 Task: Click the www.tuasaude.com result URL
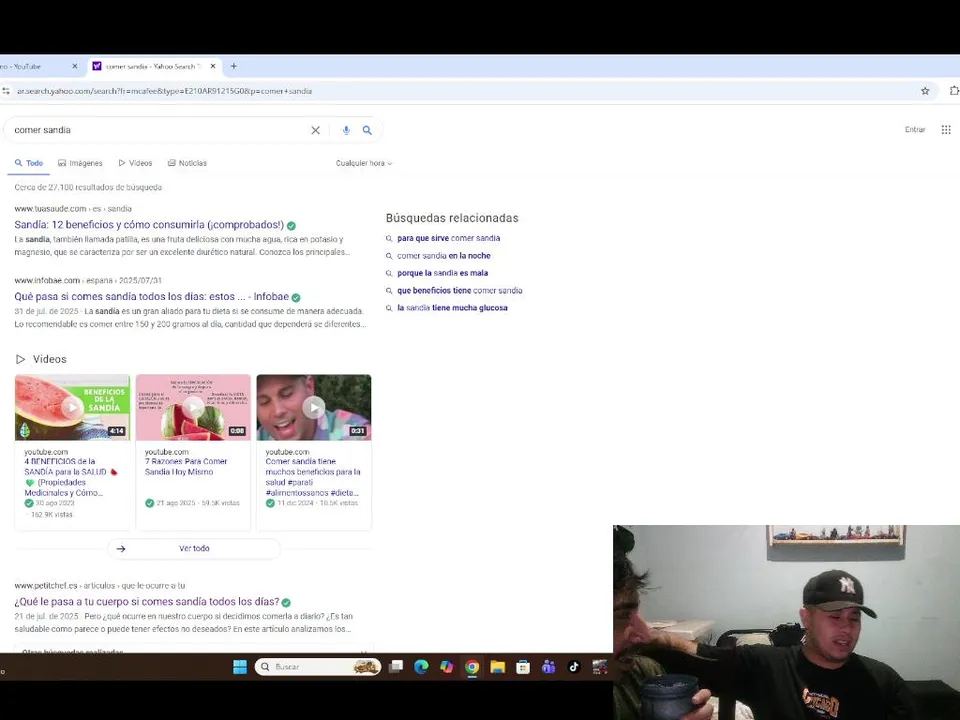73,209
